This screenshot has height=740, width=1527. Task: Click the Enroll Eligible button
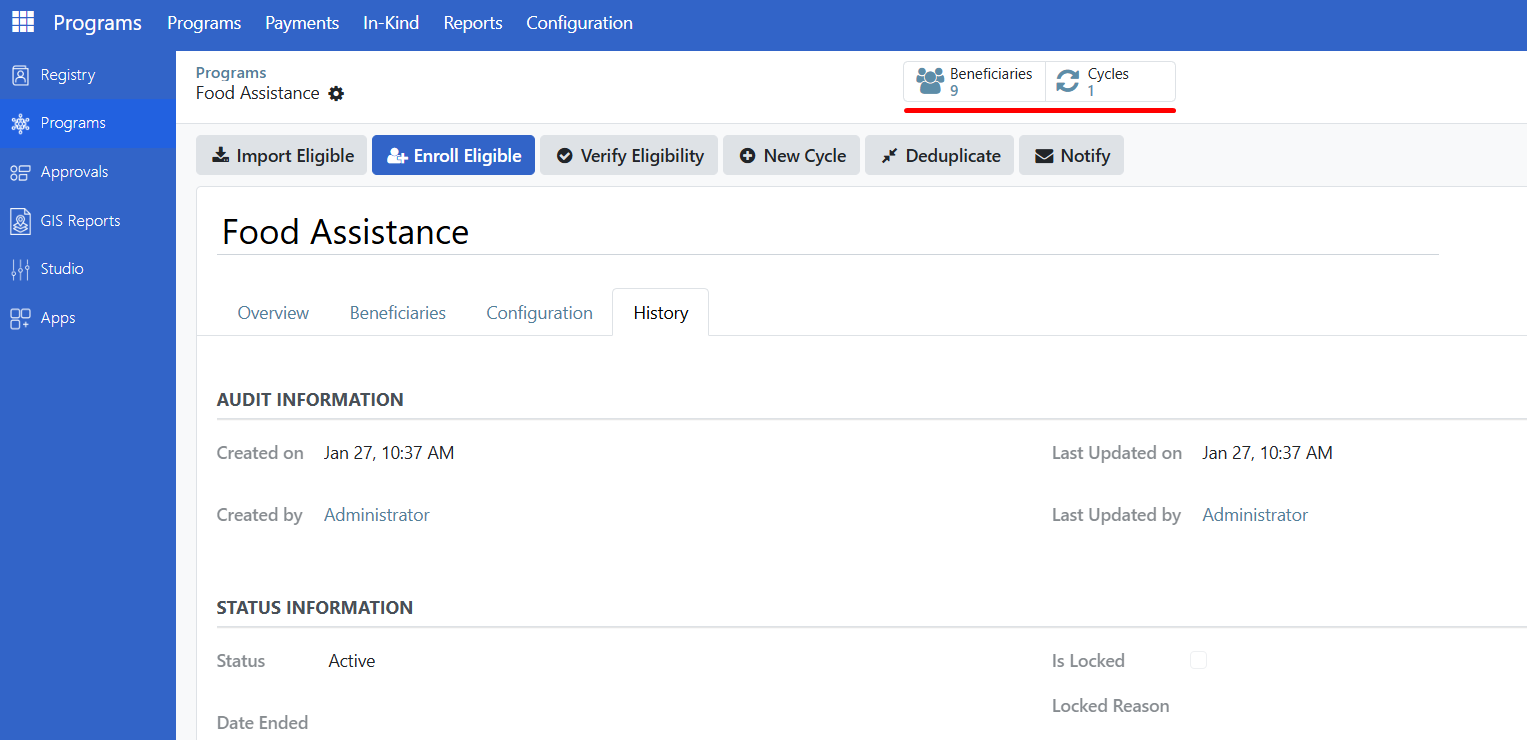point(453,156)
